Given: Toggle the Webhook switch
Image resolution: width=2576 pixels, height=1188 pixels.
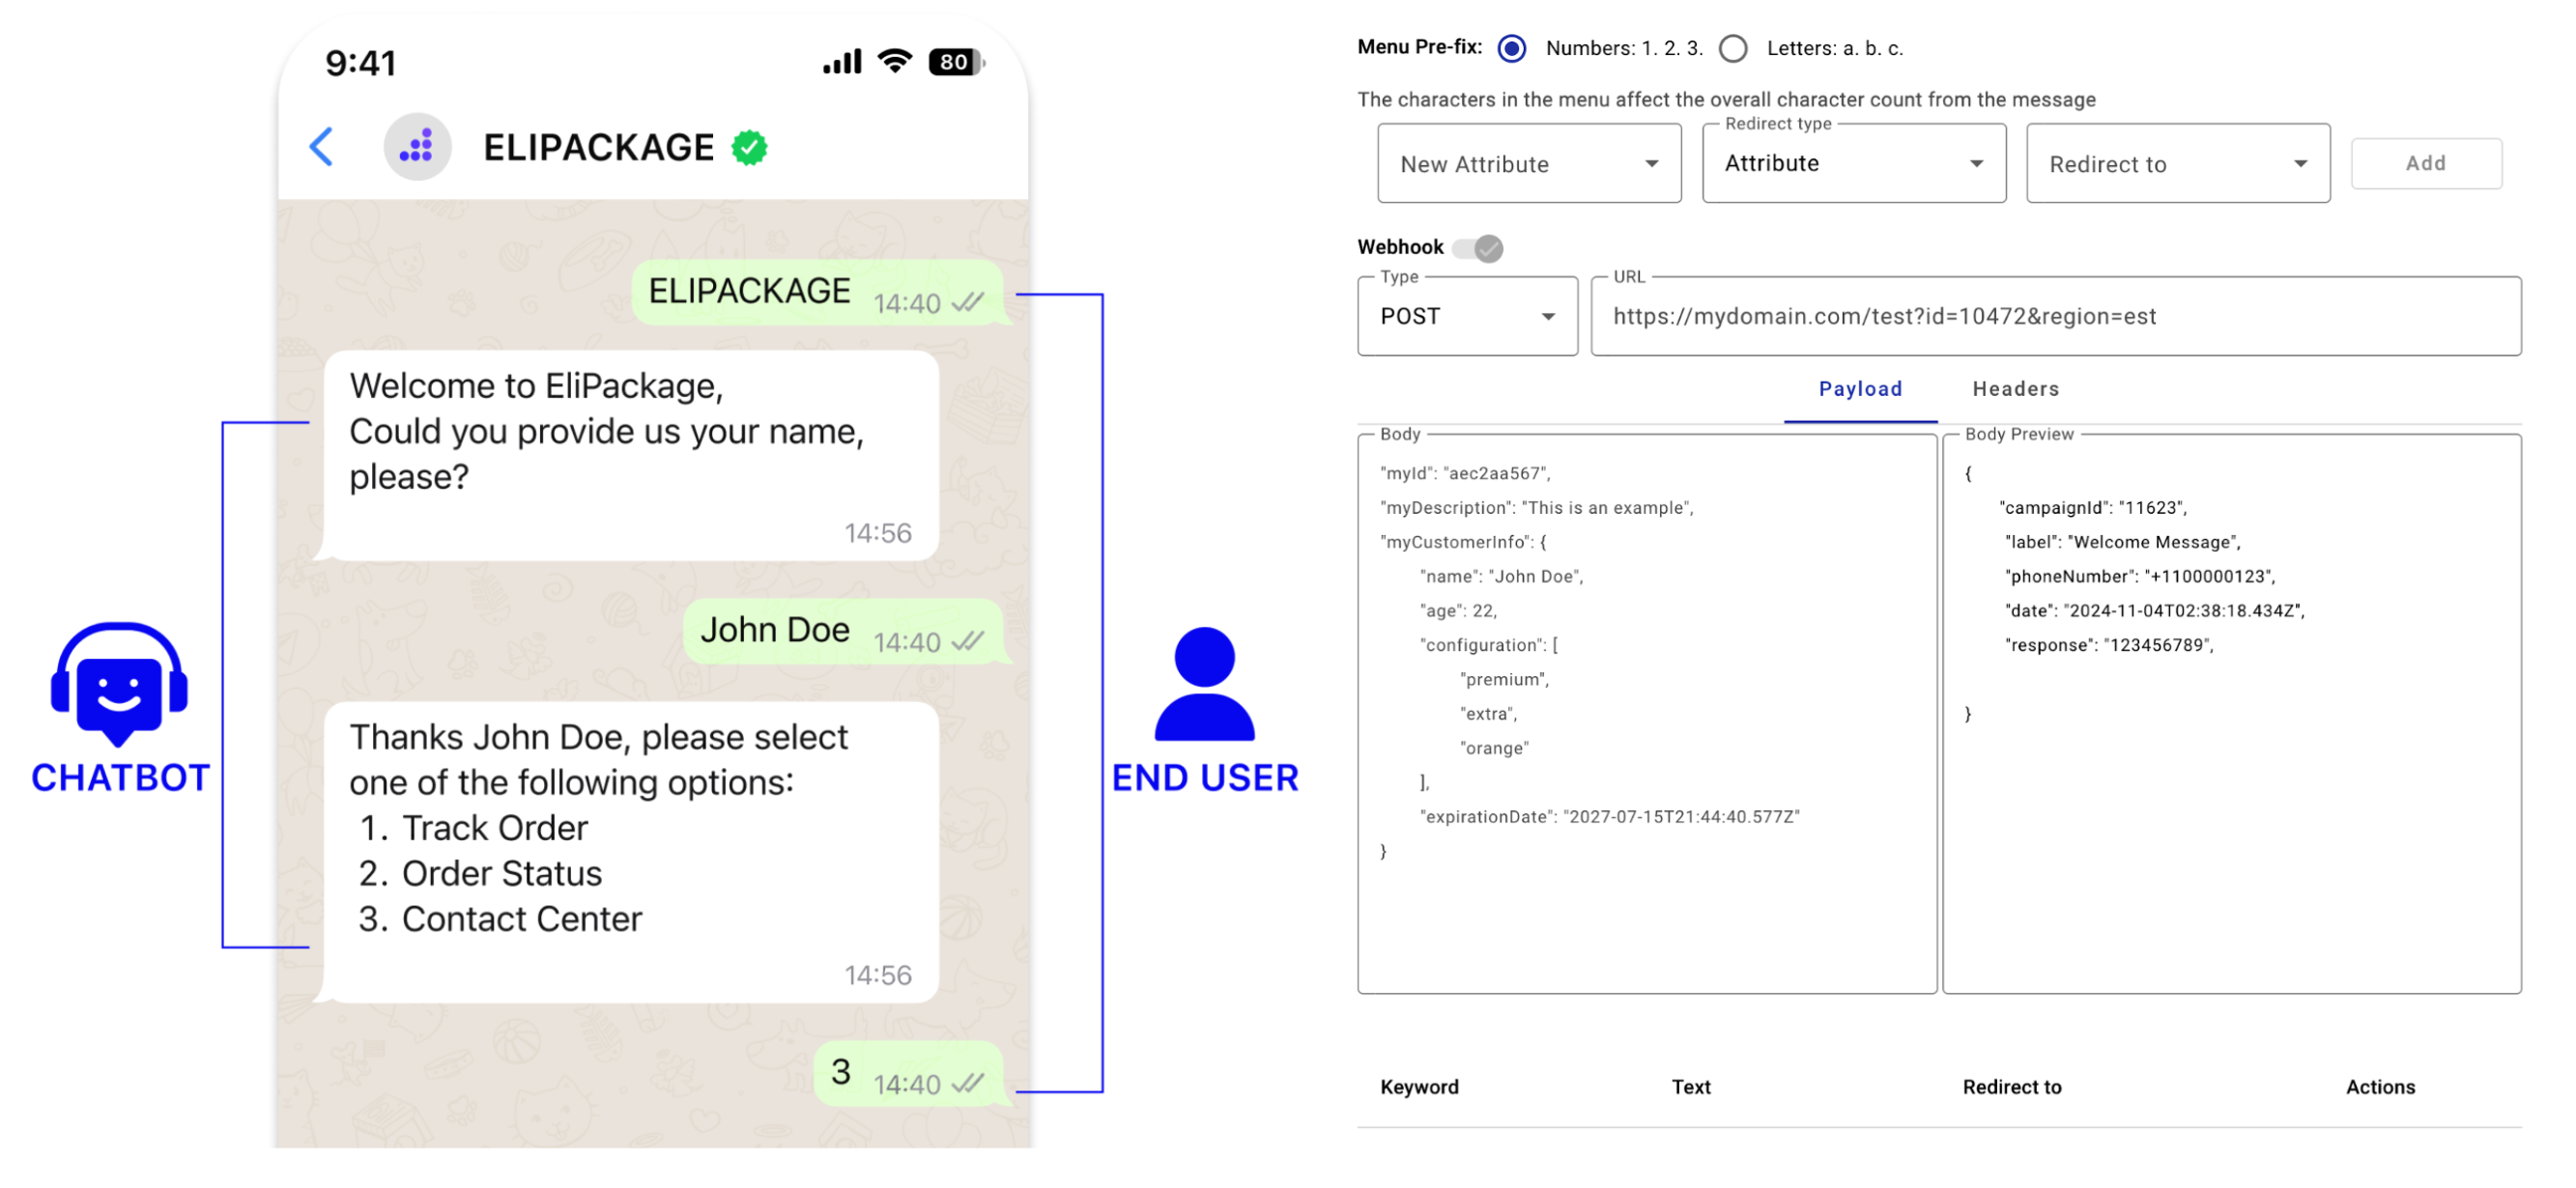Looking at the screenshot, I should [x=1479, y=248].
